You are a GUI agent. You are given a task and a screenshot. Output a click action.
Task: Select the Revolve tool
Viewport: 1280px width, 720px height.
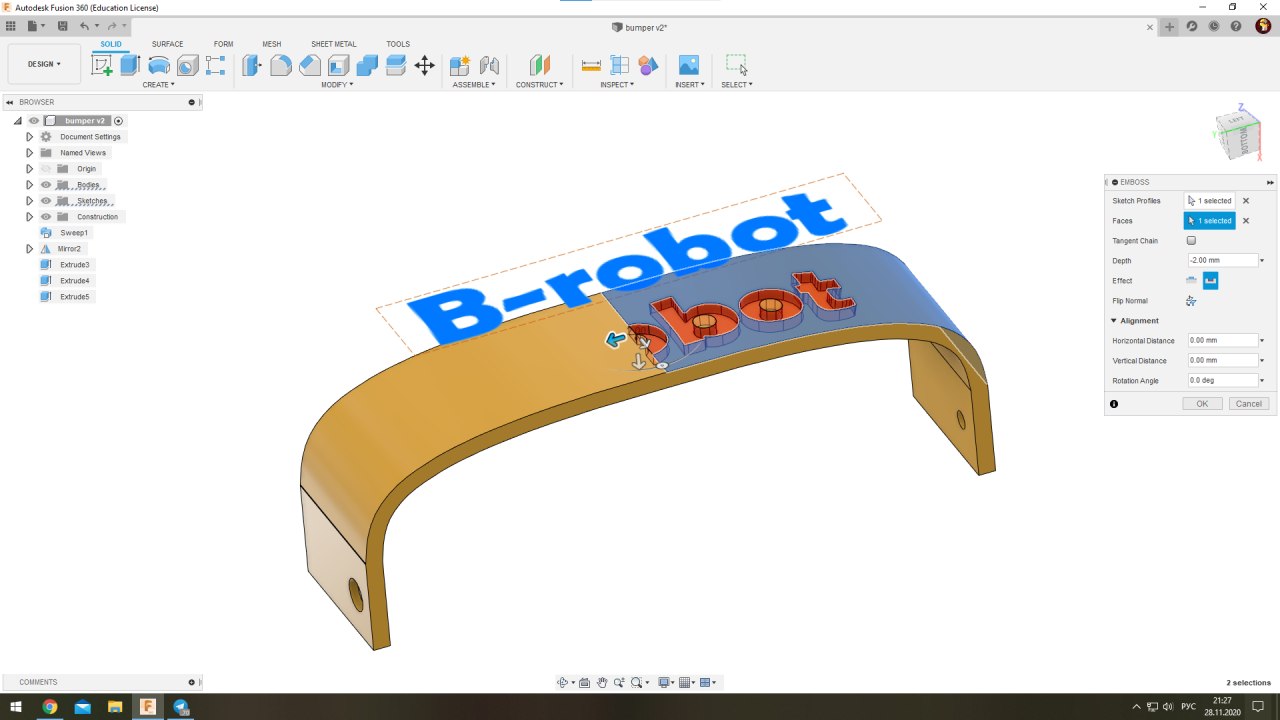(x=158, y=66)
